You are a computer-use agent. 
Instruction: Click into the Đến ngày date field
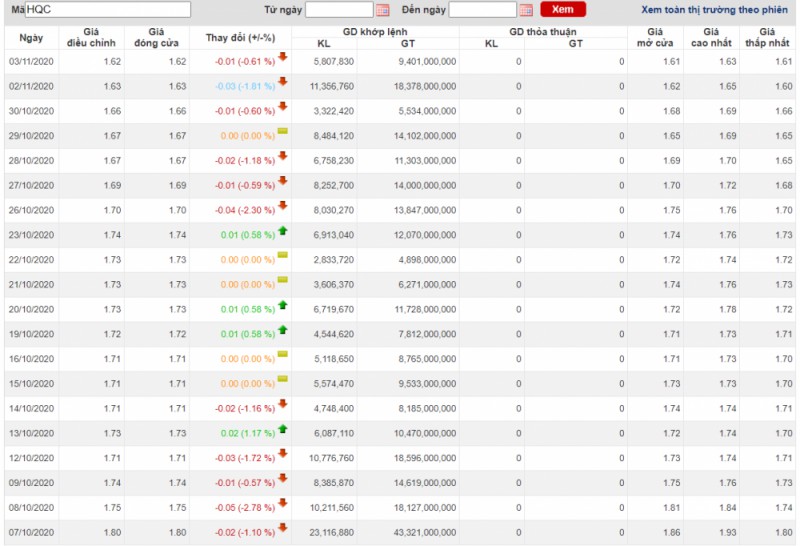coord(483,10)
